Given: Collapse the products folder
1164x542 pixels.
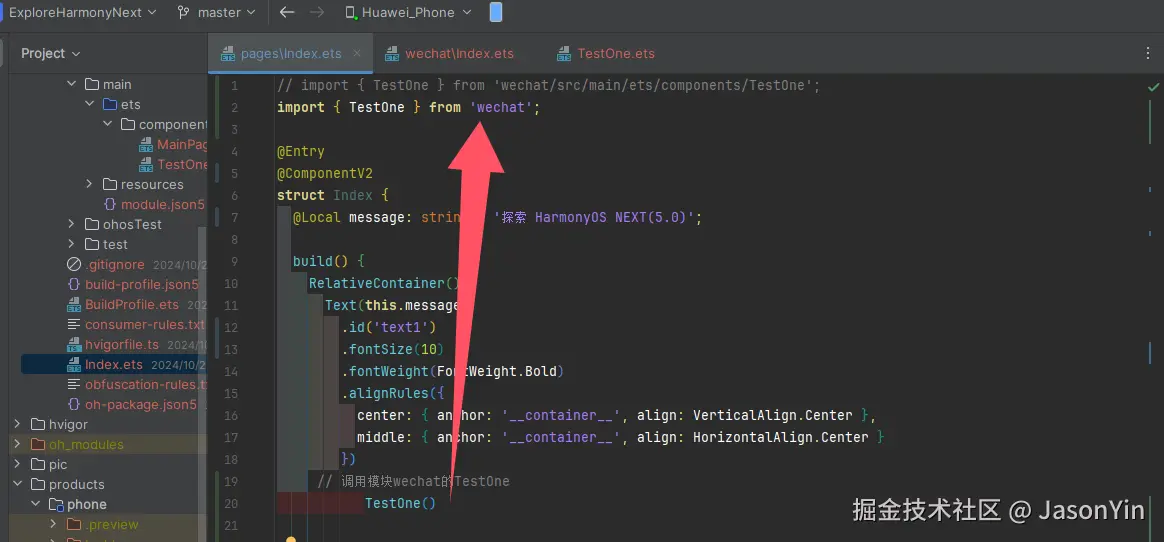Looking at the screenshot, I should coord(17,485).
